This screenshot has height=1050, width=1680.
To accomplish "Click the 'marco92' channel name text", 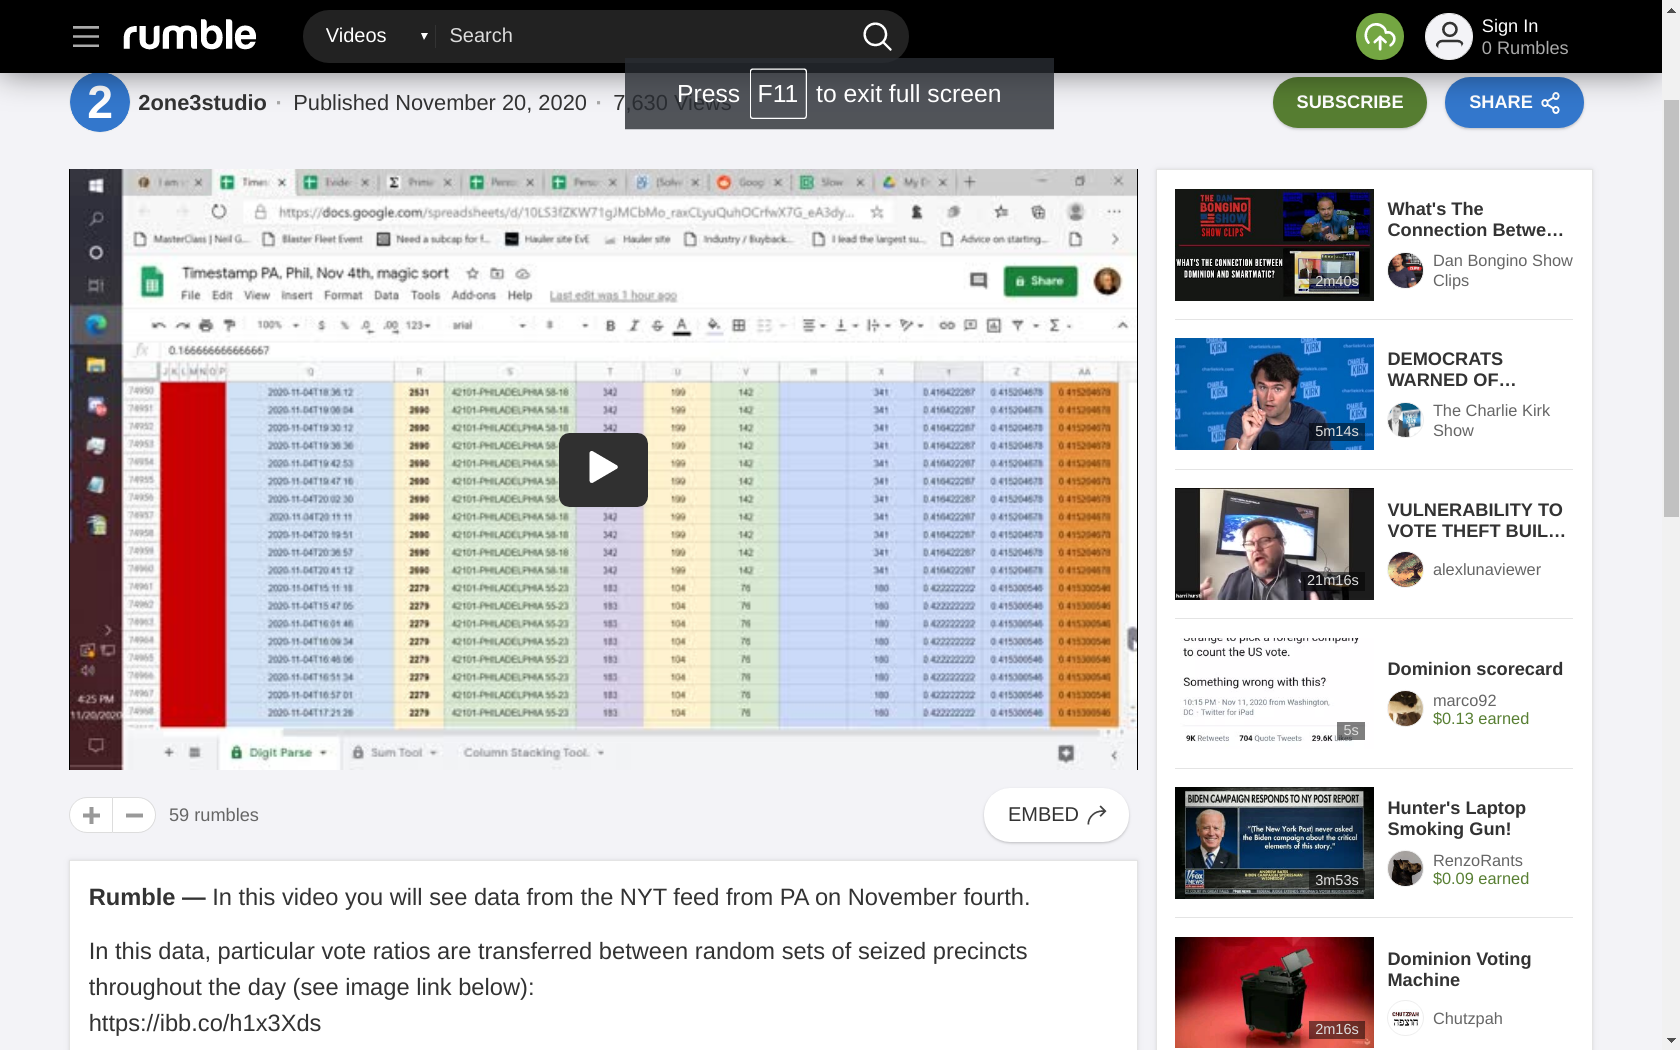I will click(1464, 700).
